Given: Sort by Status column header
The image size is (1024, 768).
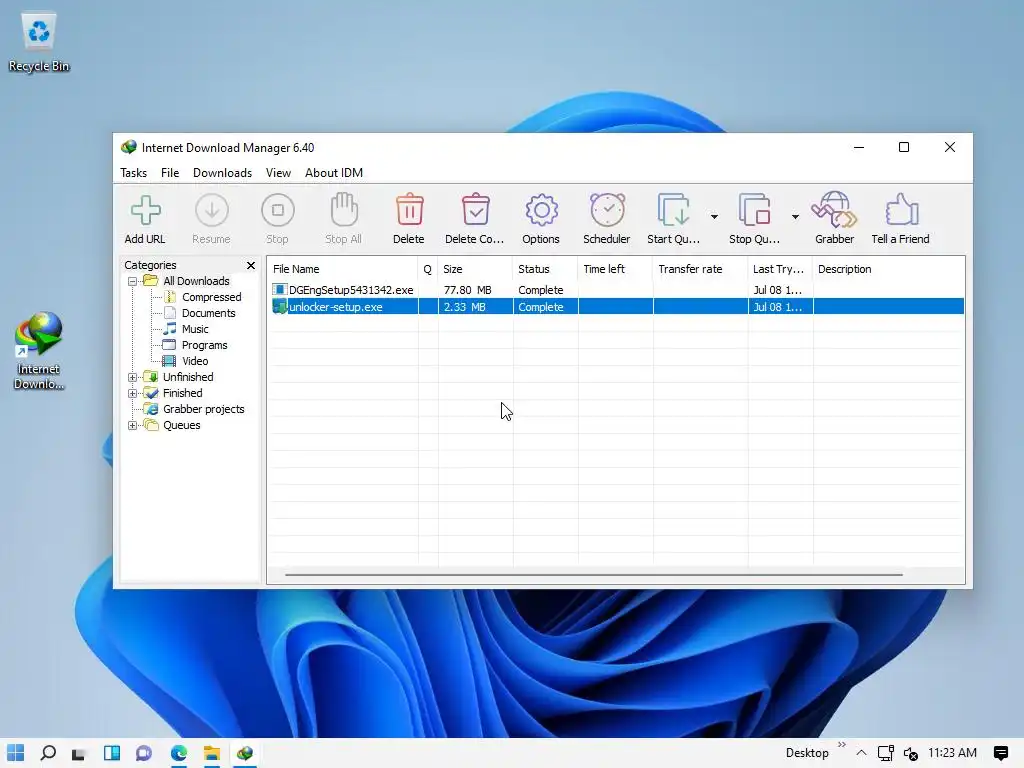Looking at the screenshot, I should tap(545, 269).
